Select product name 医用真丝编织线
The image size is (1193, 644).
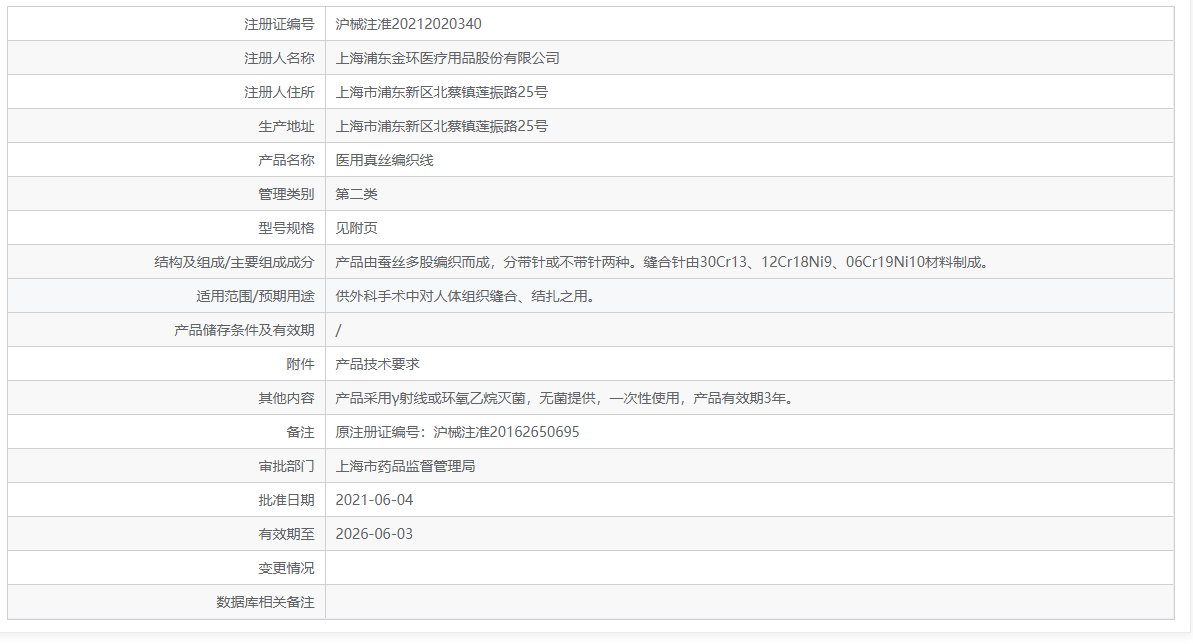(384, 160)
